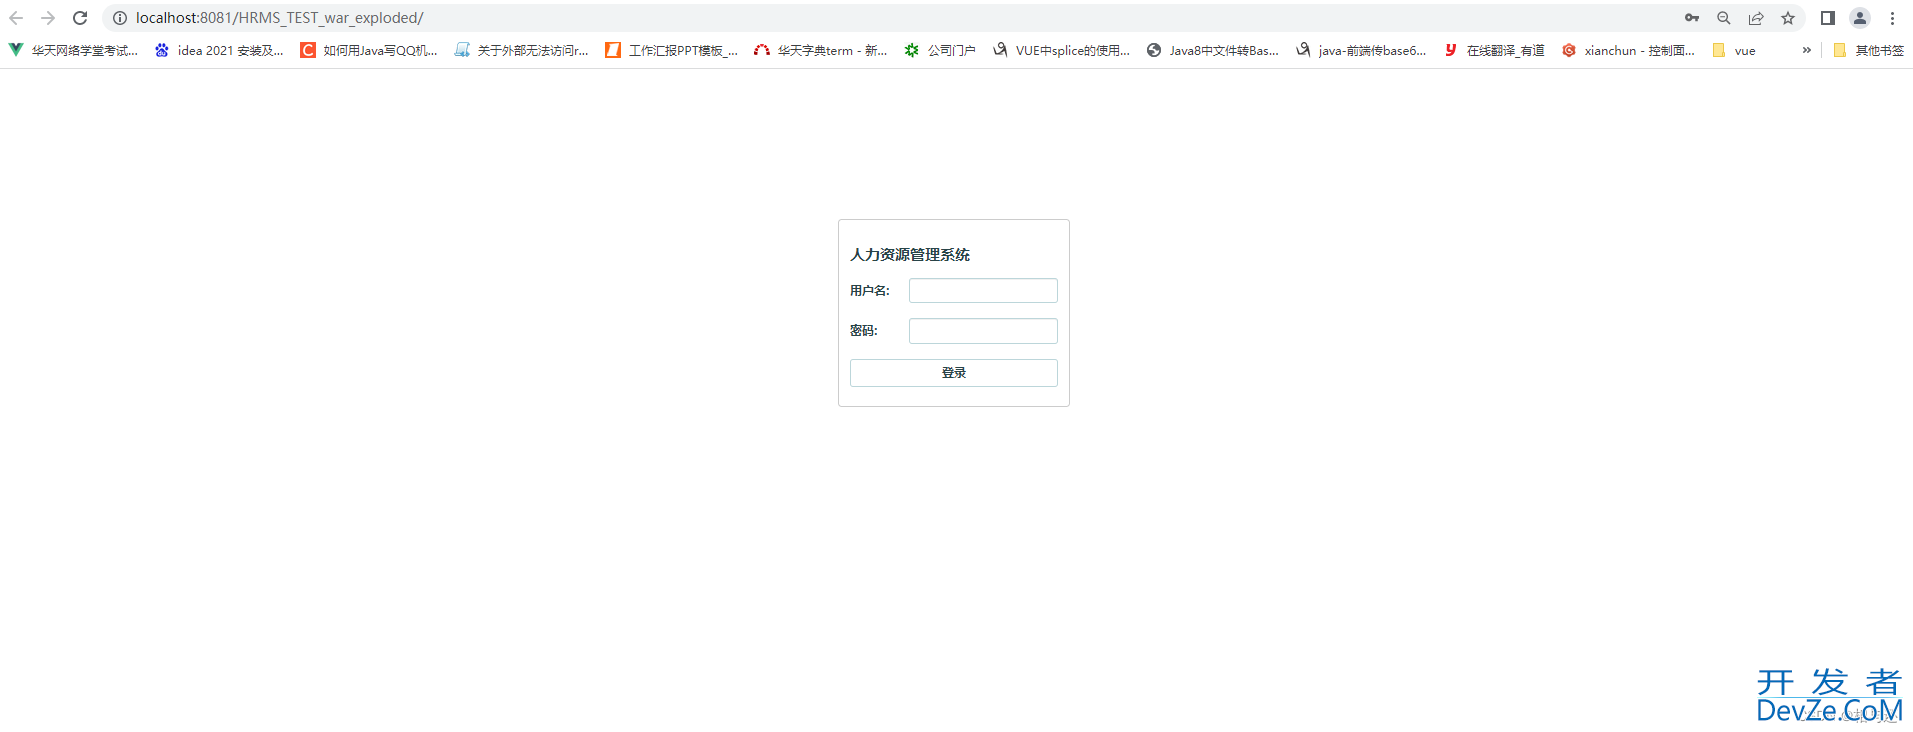
Task: Open 其他书签 bookmarks folder
Action: (1868, 50)
